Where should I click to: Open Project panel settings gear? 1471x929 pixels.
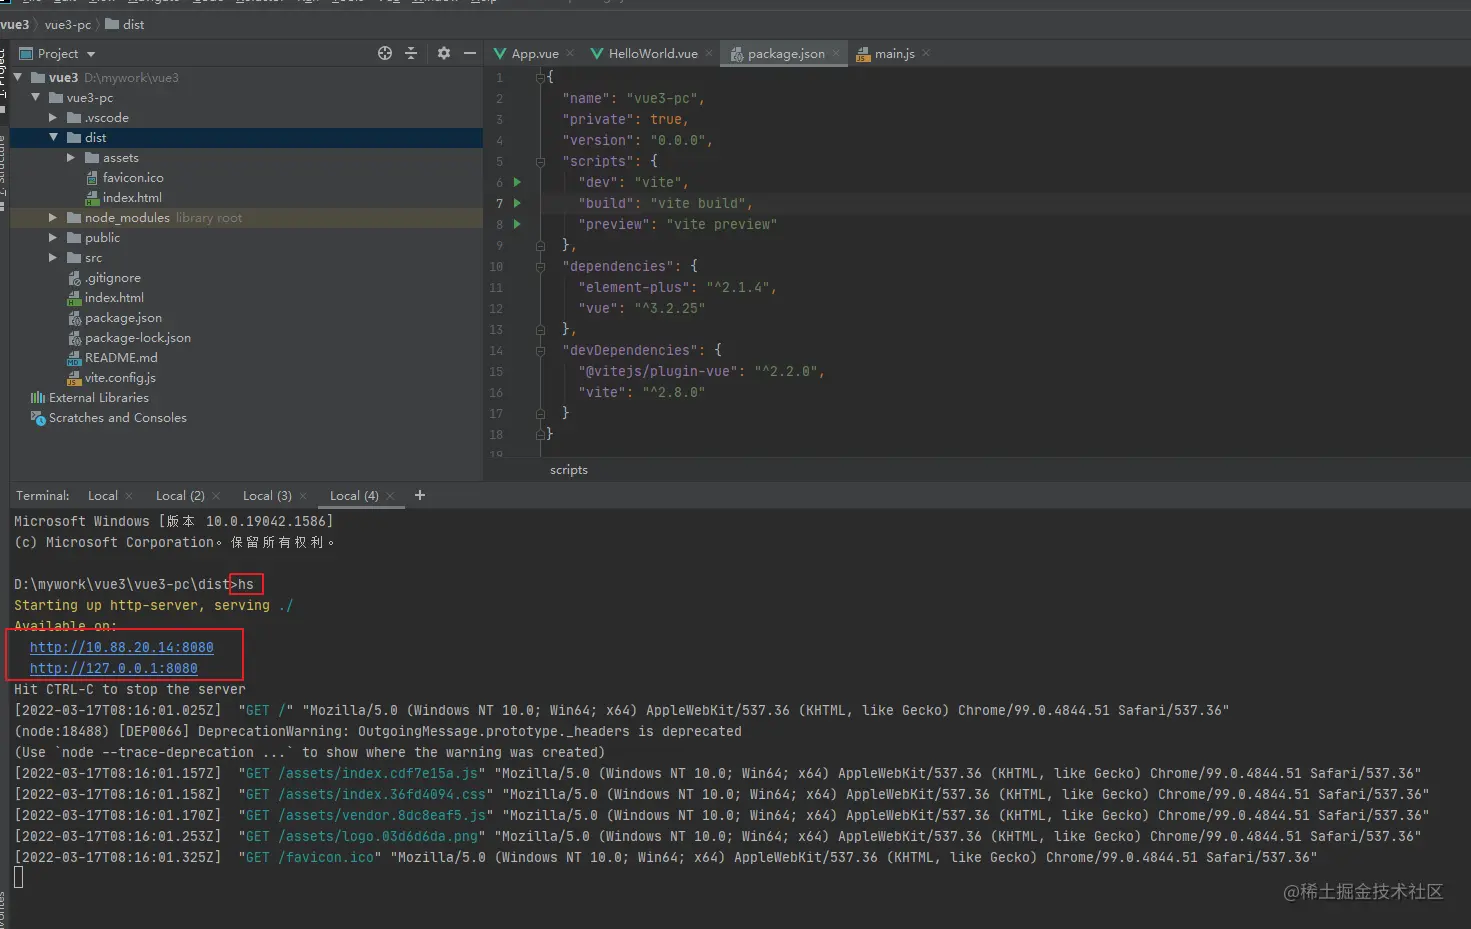[x=444, y=53]
